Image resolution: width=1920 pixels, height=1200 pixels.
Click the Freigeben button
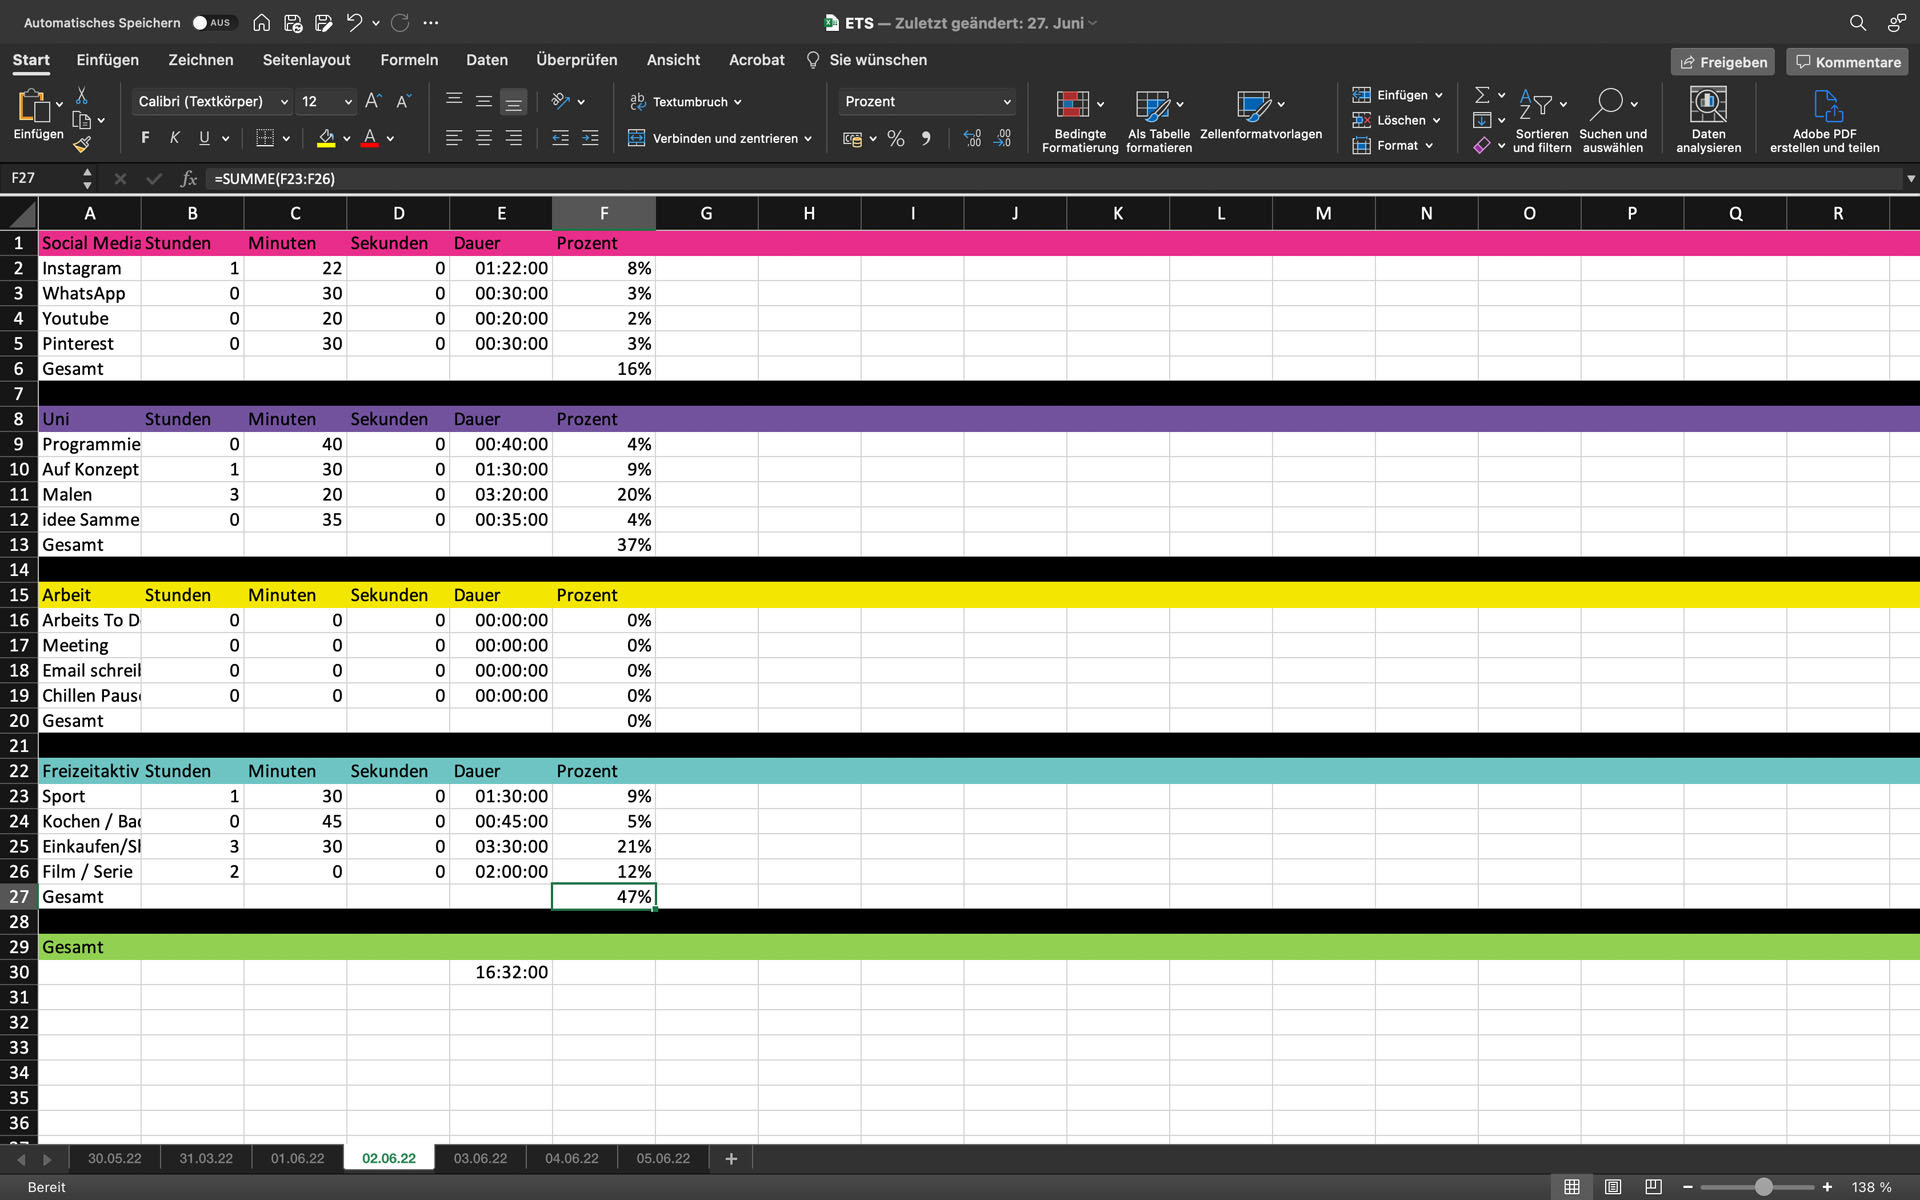pos(1722,62)
